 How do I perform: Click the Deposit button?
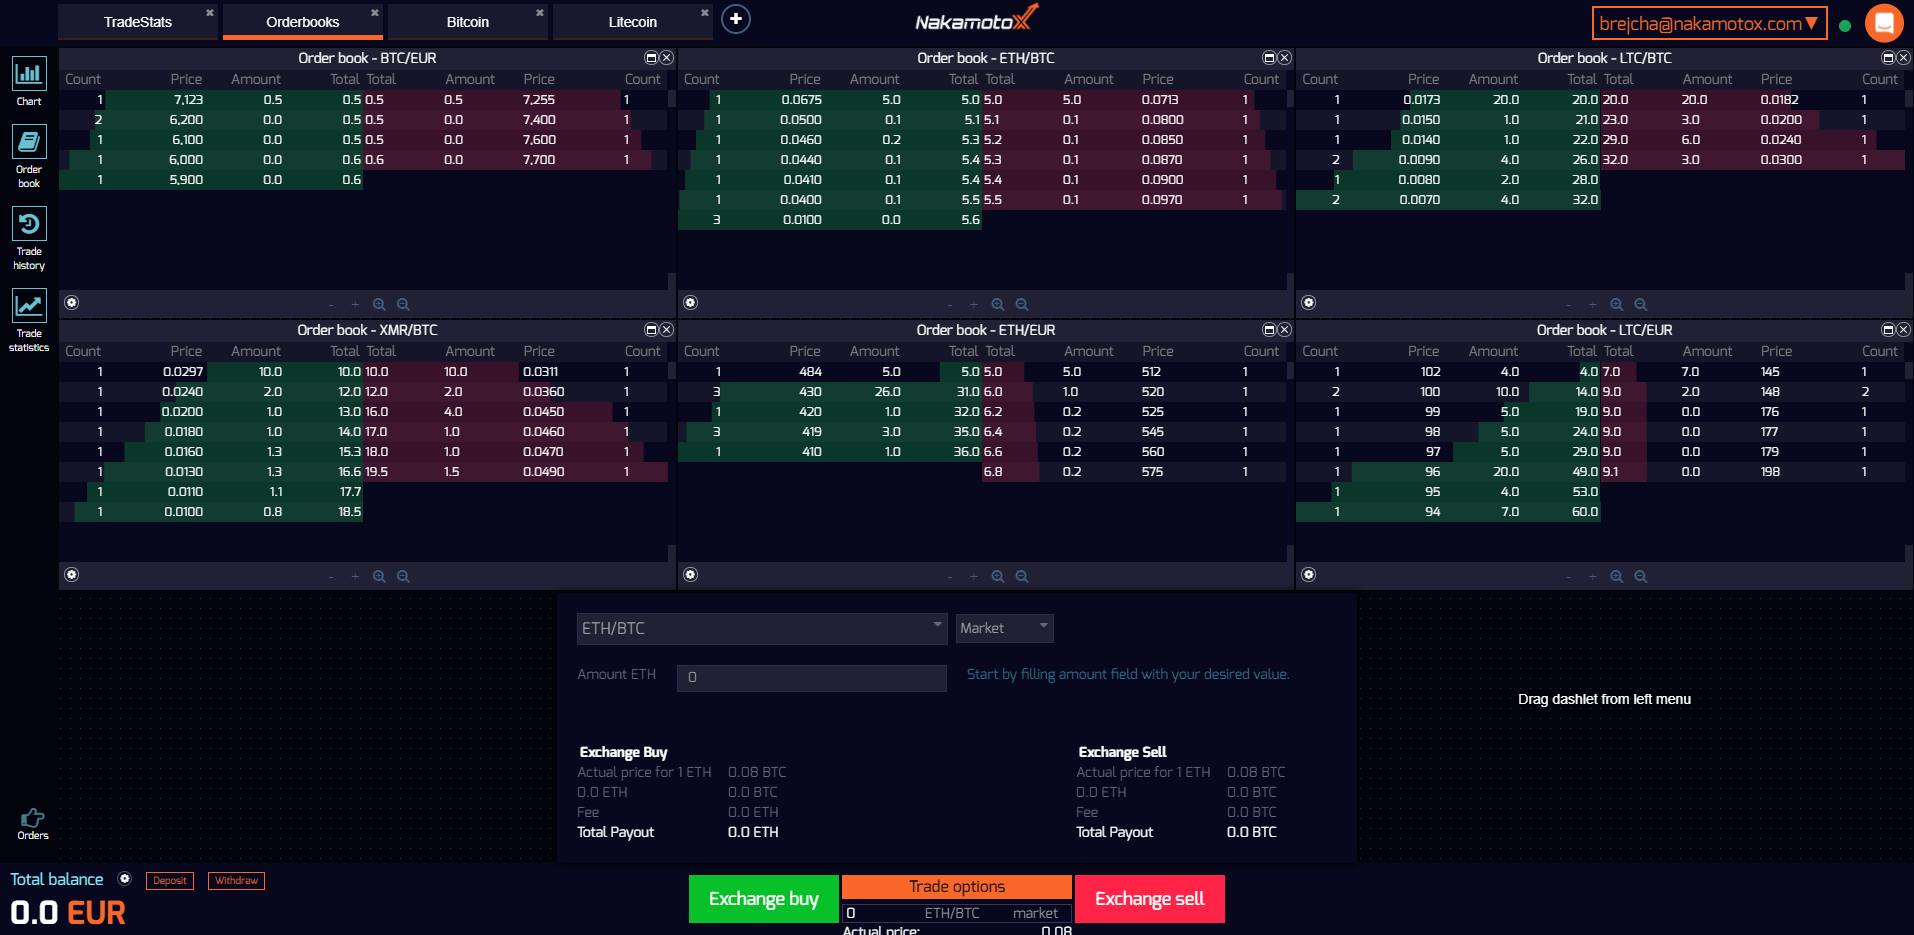170,881
